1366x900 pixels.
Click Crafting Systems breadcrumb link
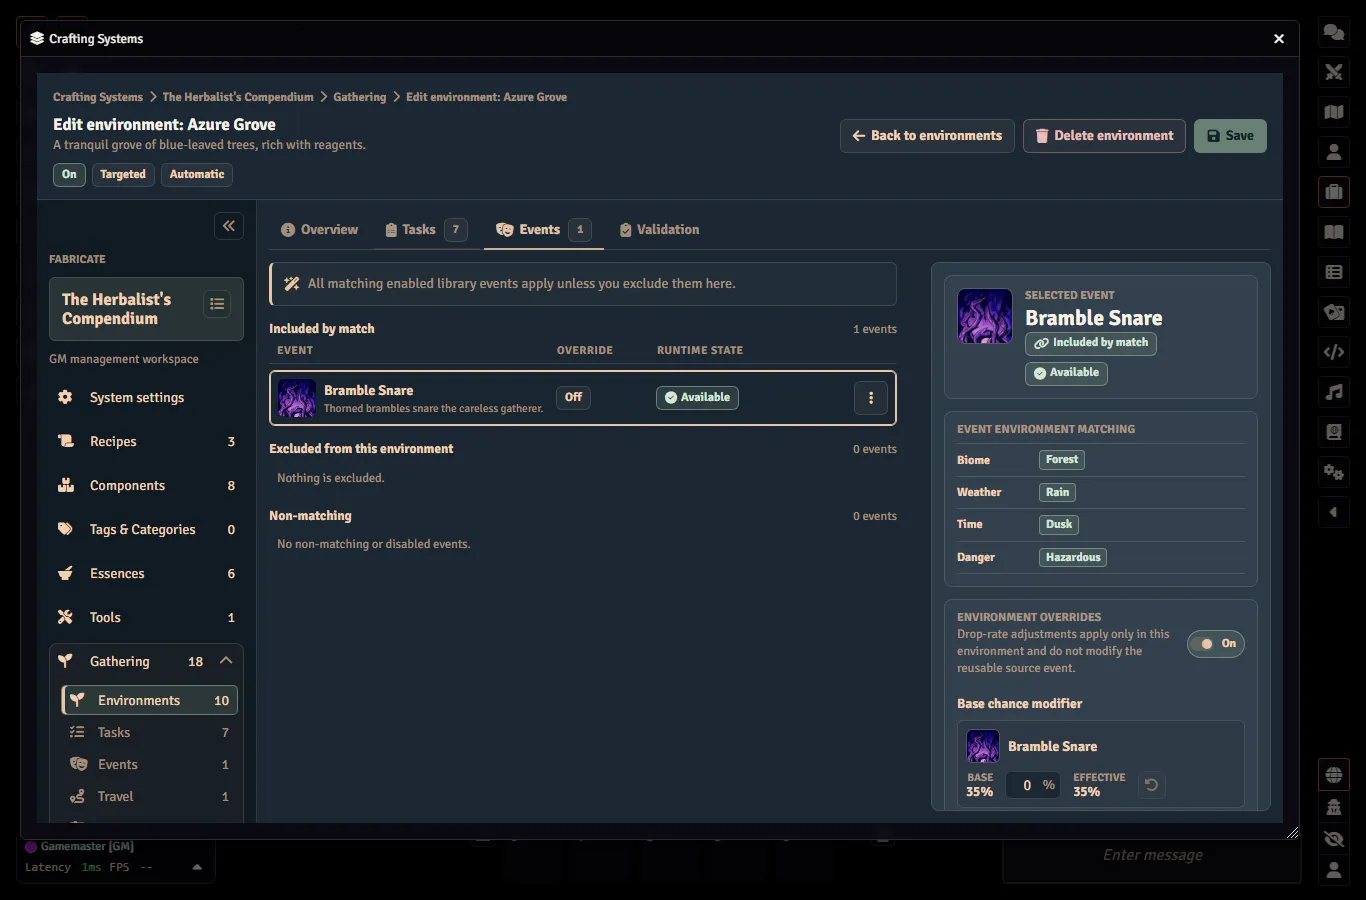98,97
